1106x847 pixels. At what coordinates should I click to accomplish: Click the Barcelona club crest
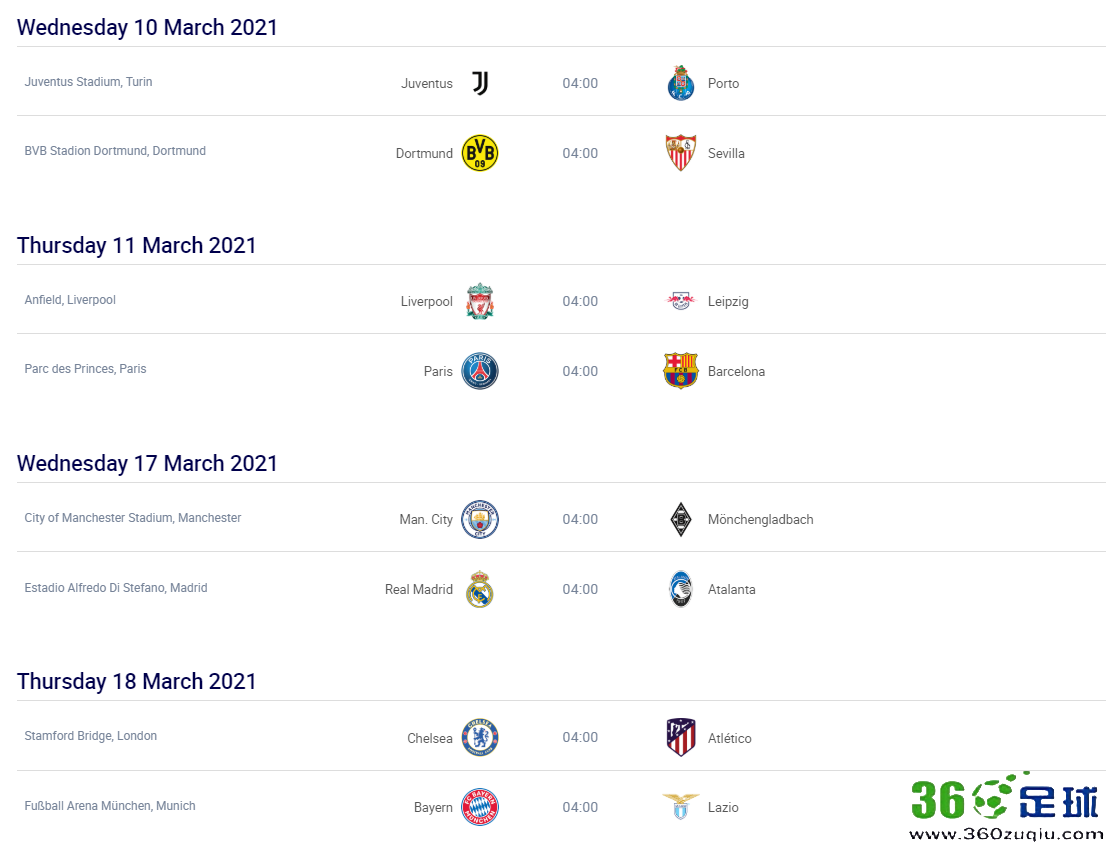[681, 371]
